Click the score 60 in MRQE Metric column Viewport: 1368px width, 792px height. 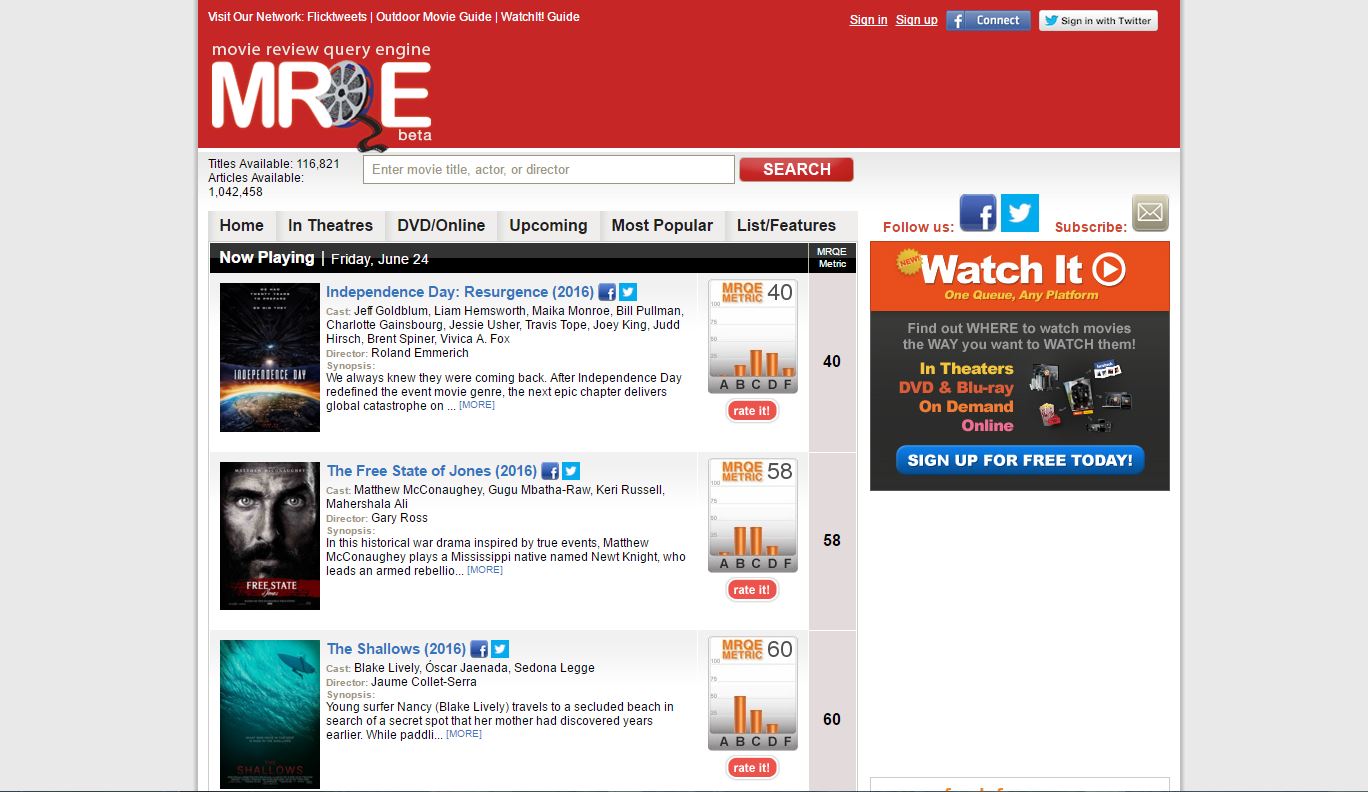point(832,720)
